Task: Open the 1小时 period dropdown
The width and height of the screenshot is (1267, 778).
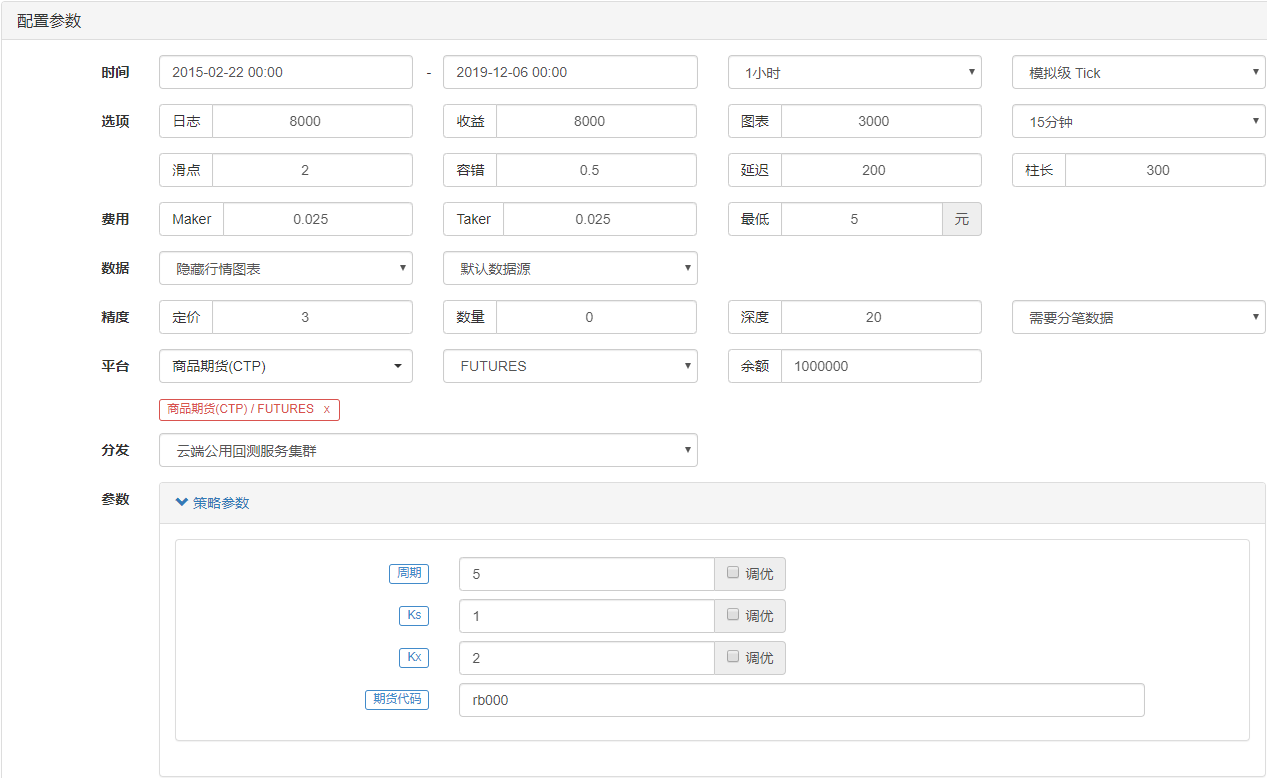Action: [854, 73]
